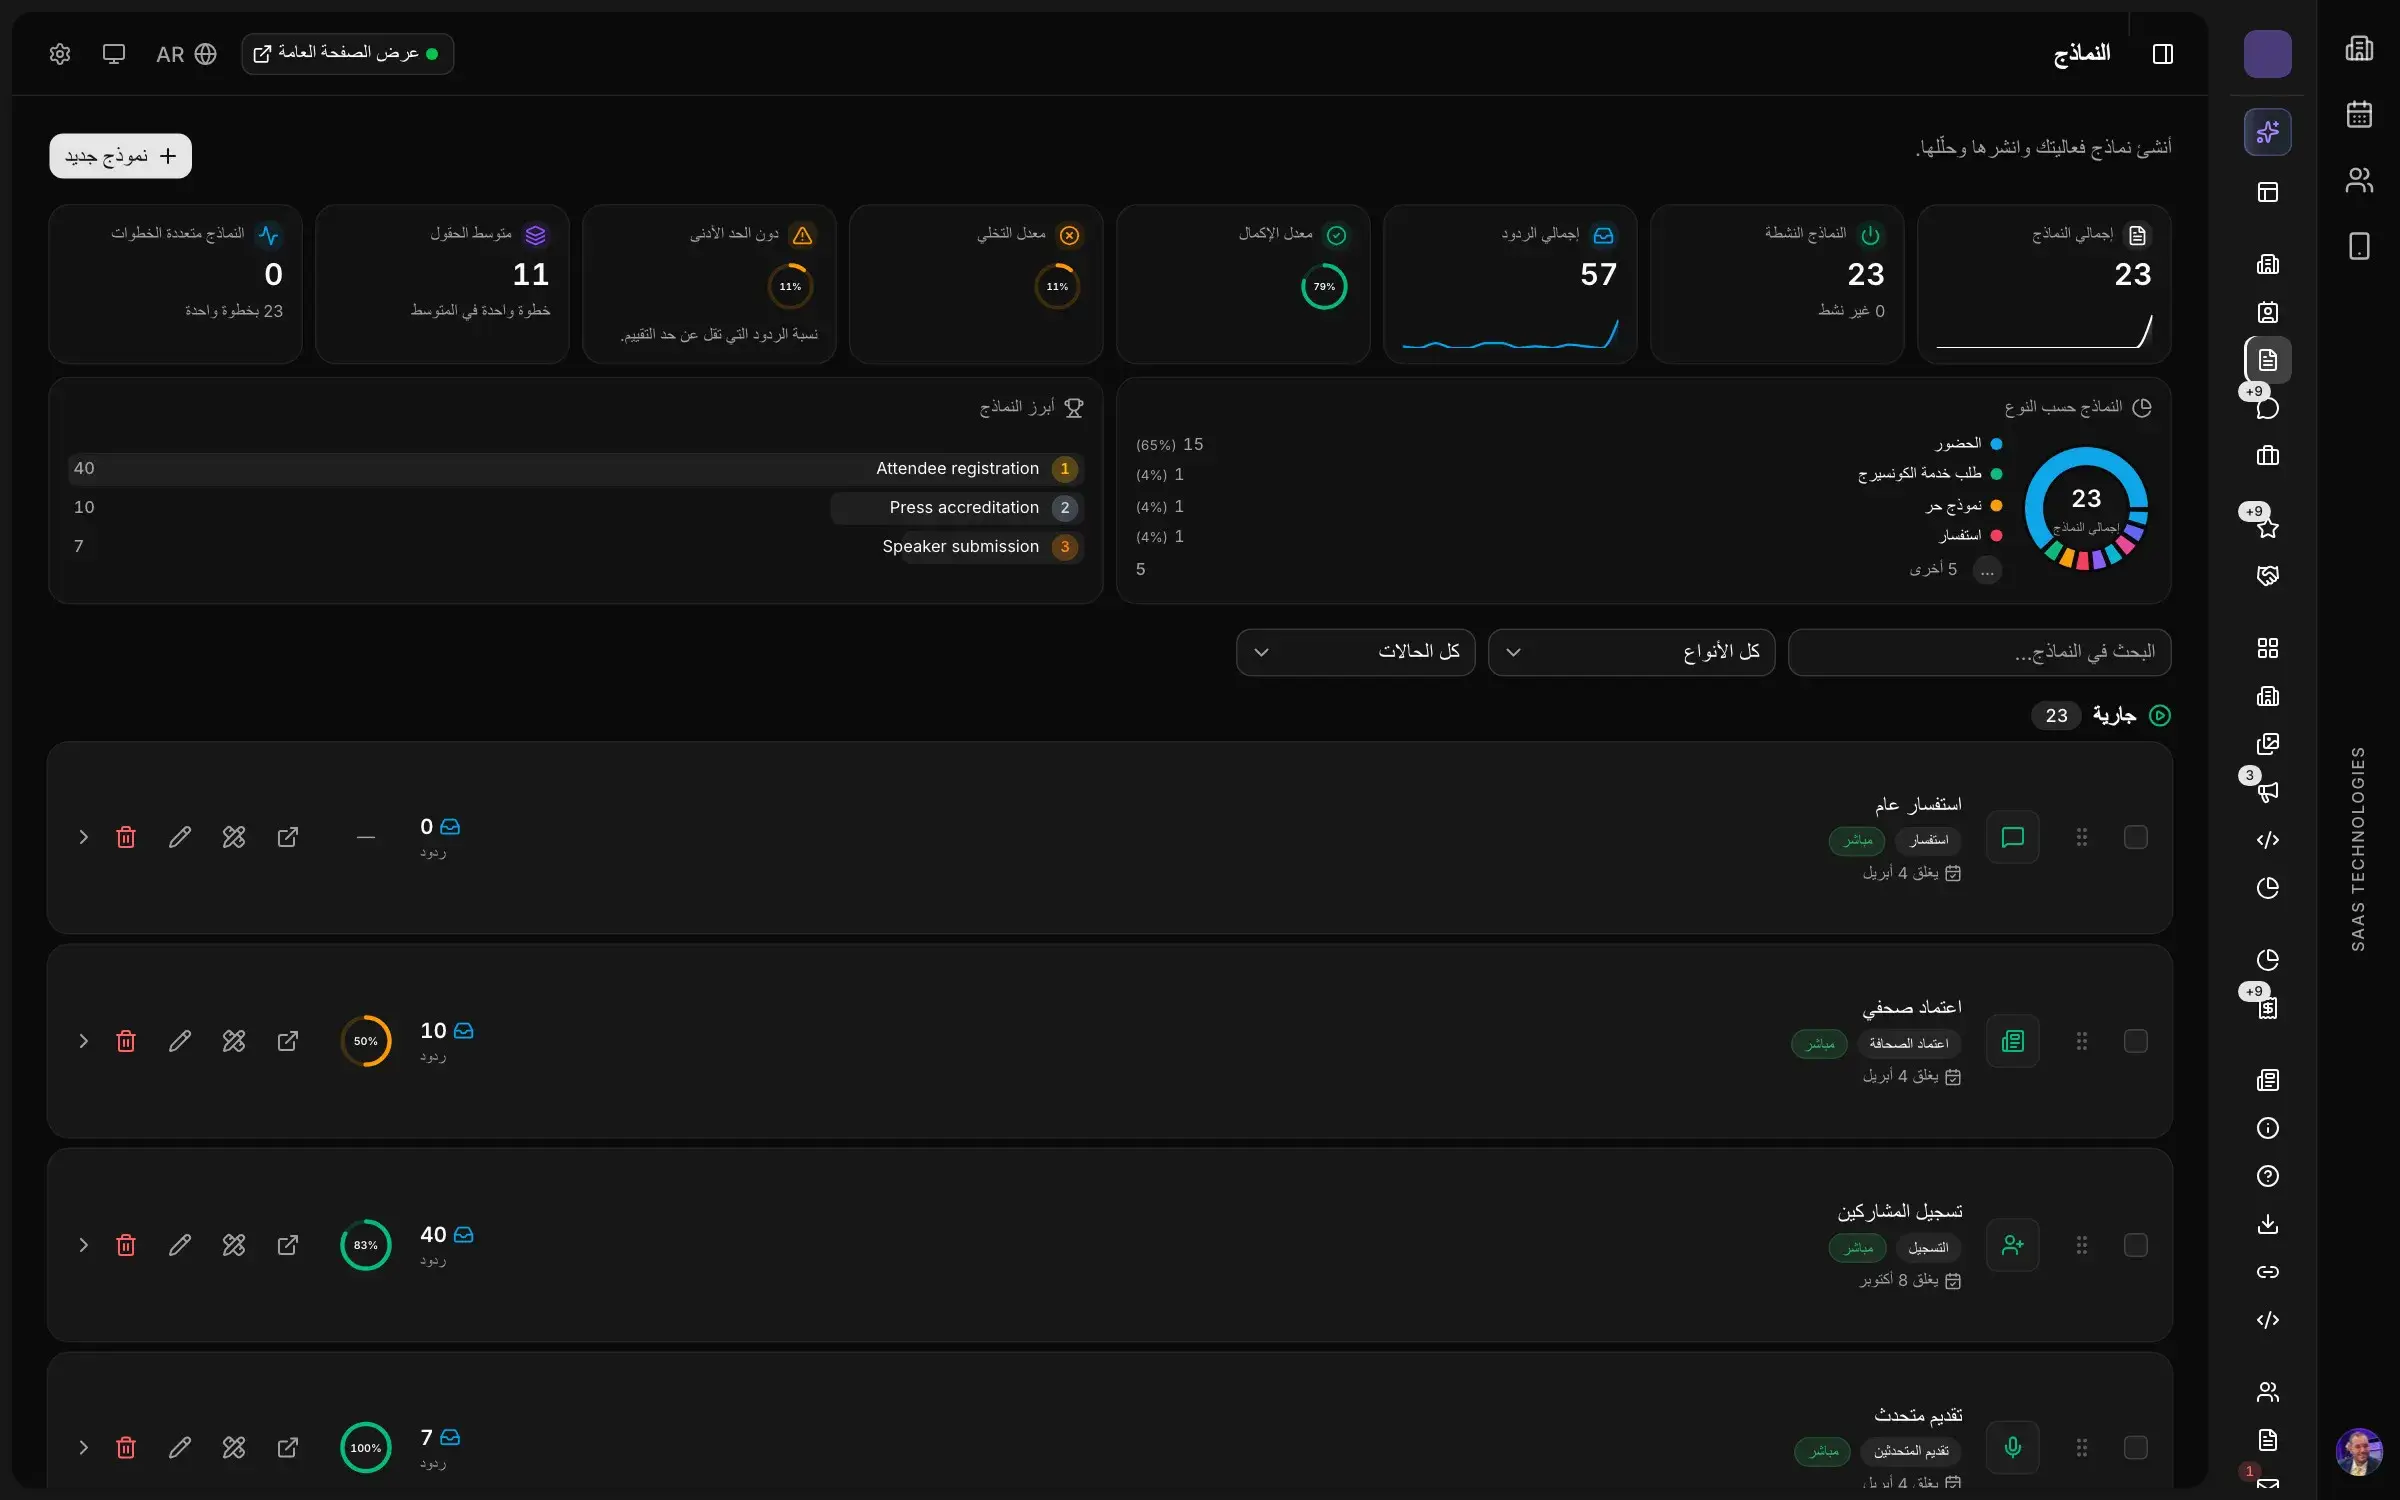This screenshot has height=1500, width=2400.
Task: Click design tools icon for تقديم متحدث row
Action: pyautogui.click(x=234, y=1448)
